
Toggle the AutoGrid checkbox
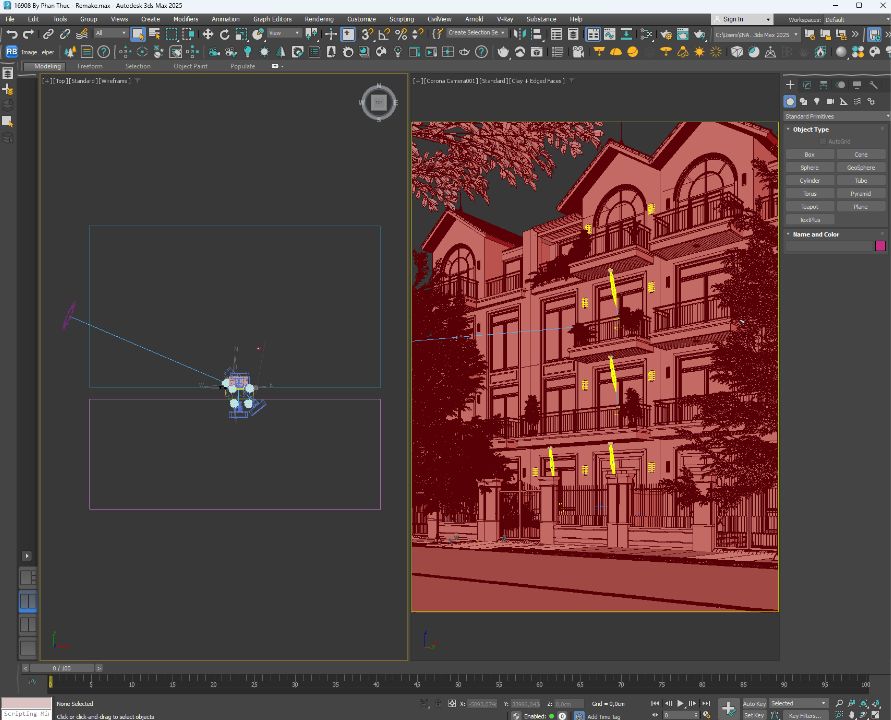point(823,142)
